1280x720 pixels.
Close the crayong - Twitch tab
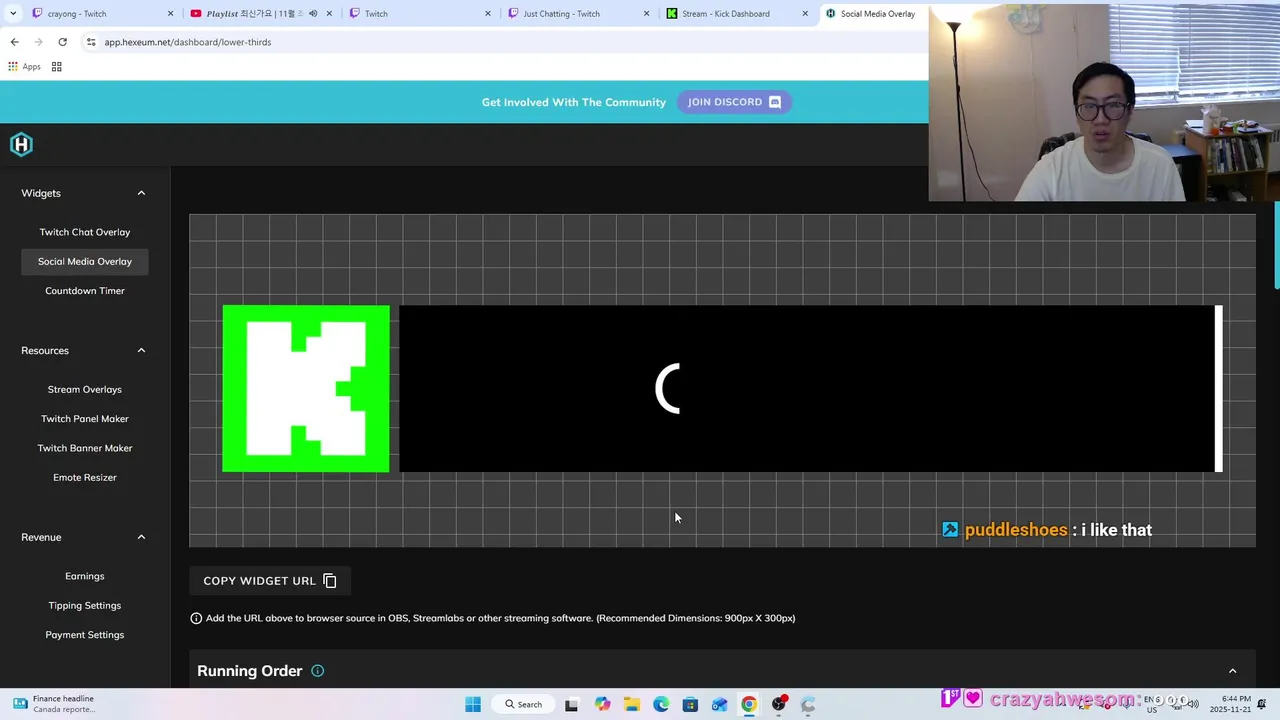(x=170, y=14)
